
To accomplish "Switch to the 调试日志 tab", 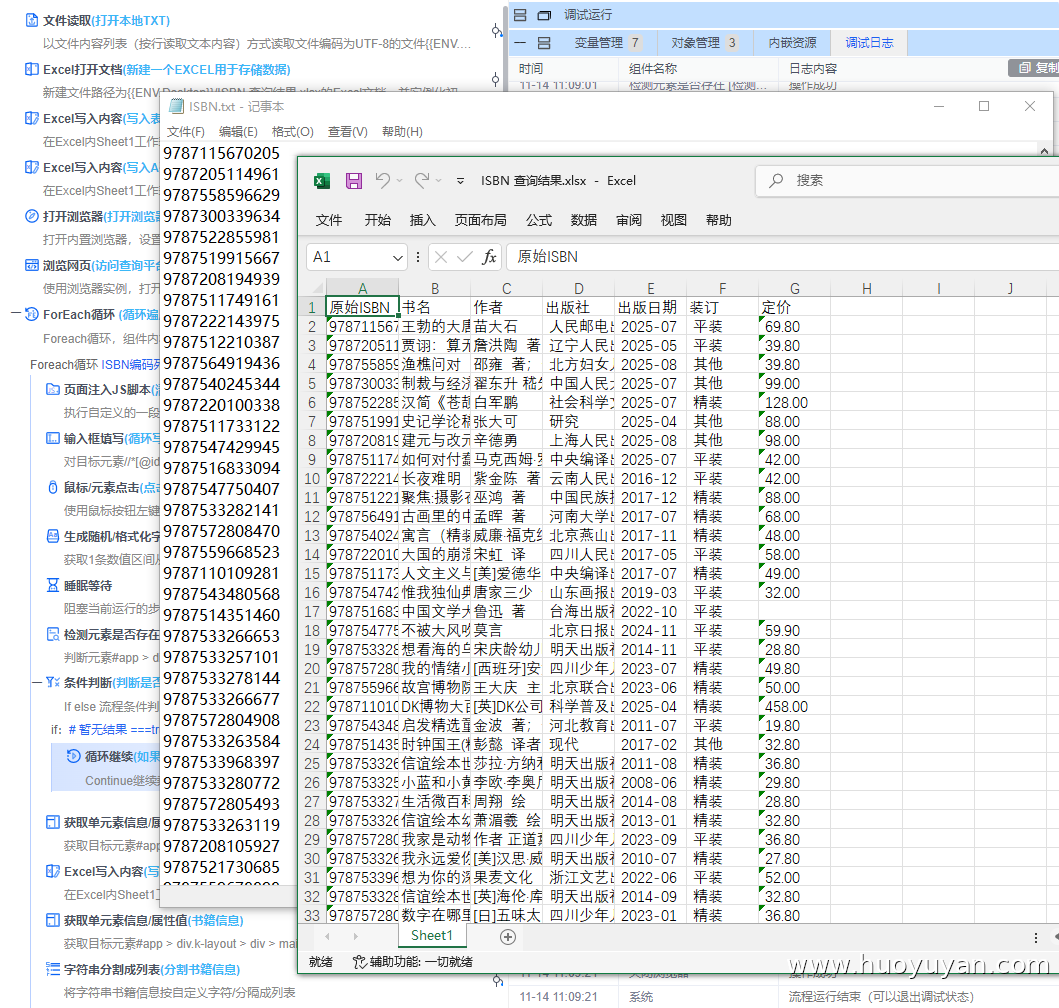I will point(869,43).
